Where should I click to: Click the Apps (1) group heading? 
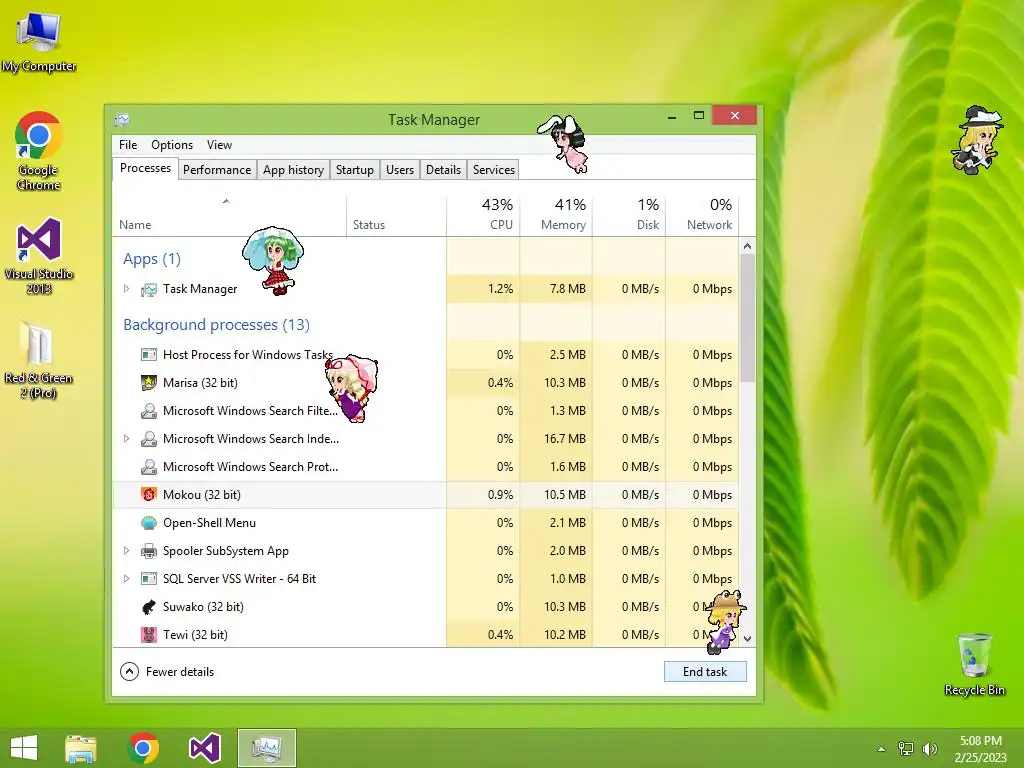pyautogui.click(x=152, y=259)
